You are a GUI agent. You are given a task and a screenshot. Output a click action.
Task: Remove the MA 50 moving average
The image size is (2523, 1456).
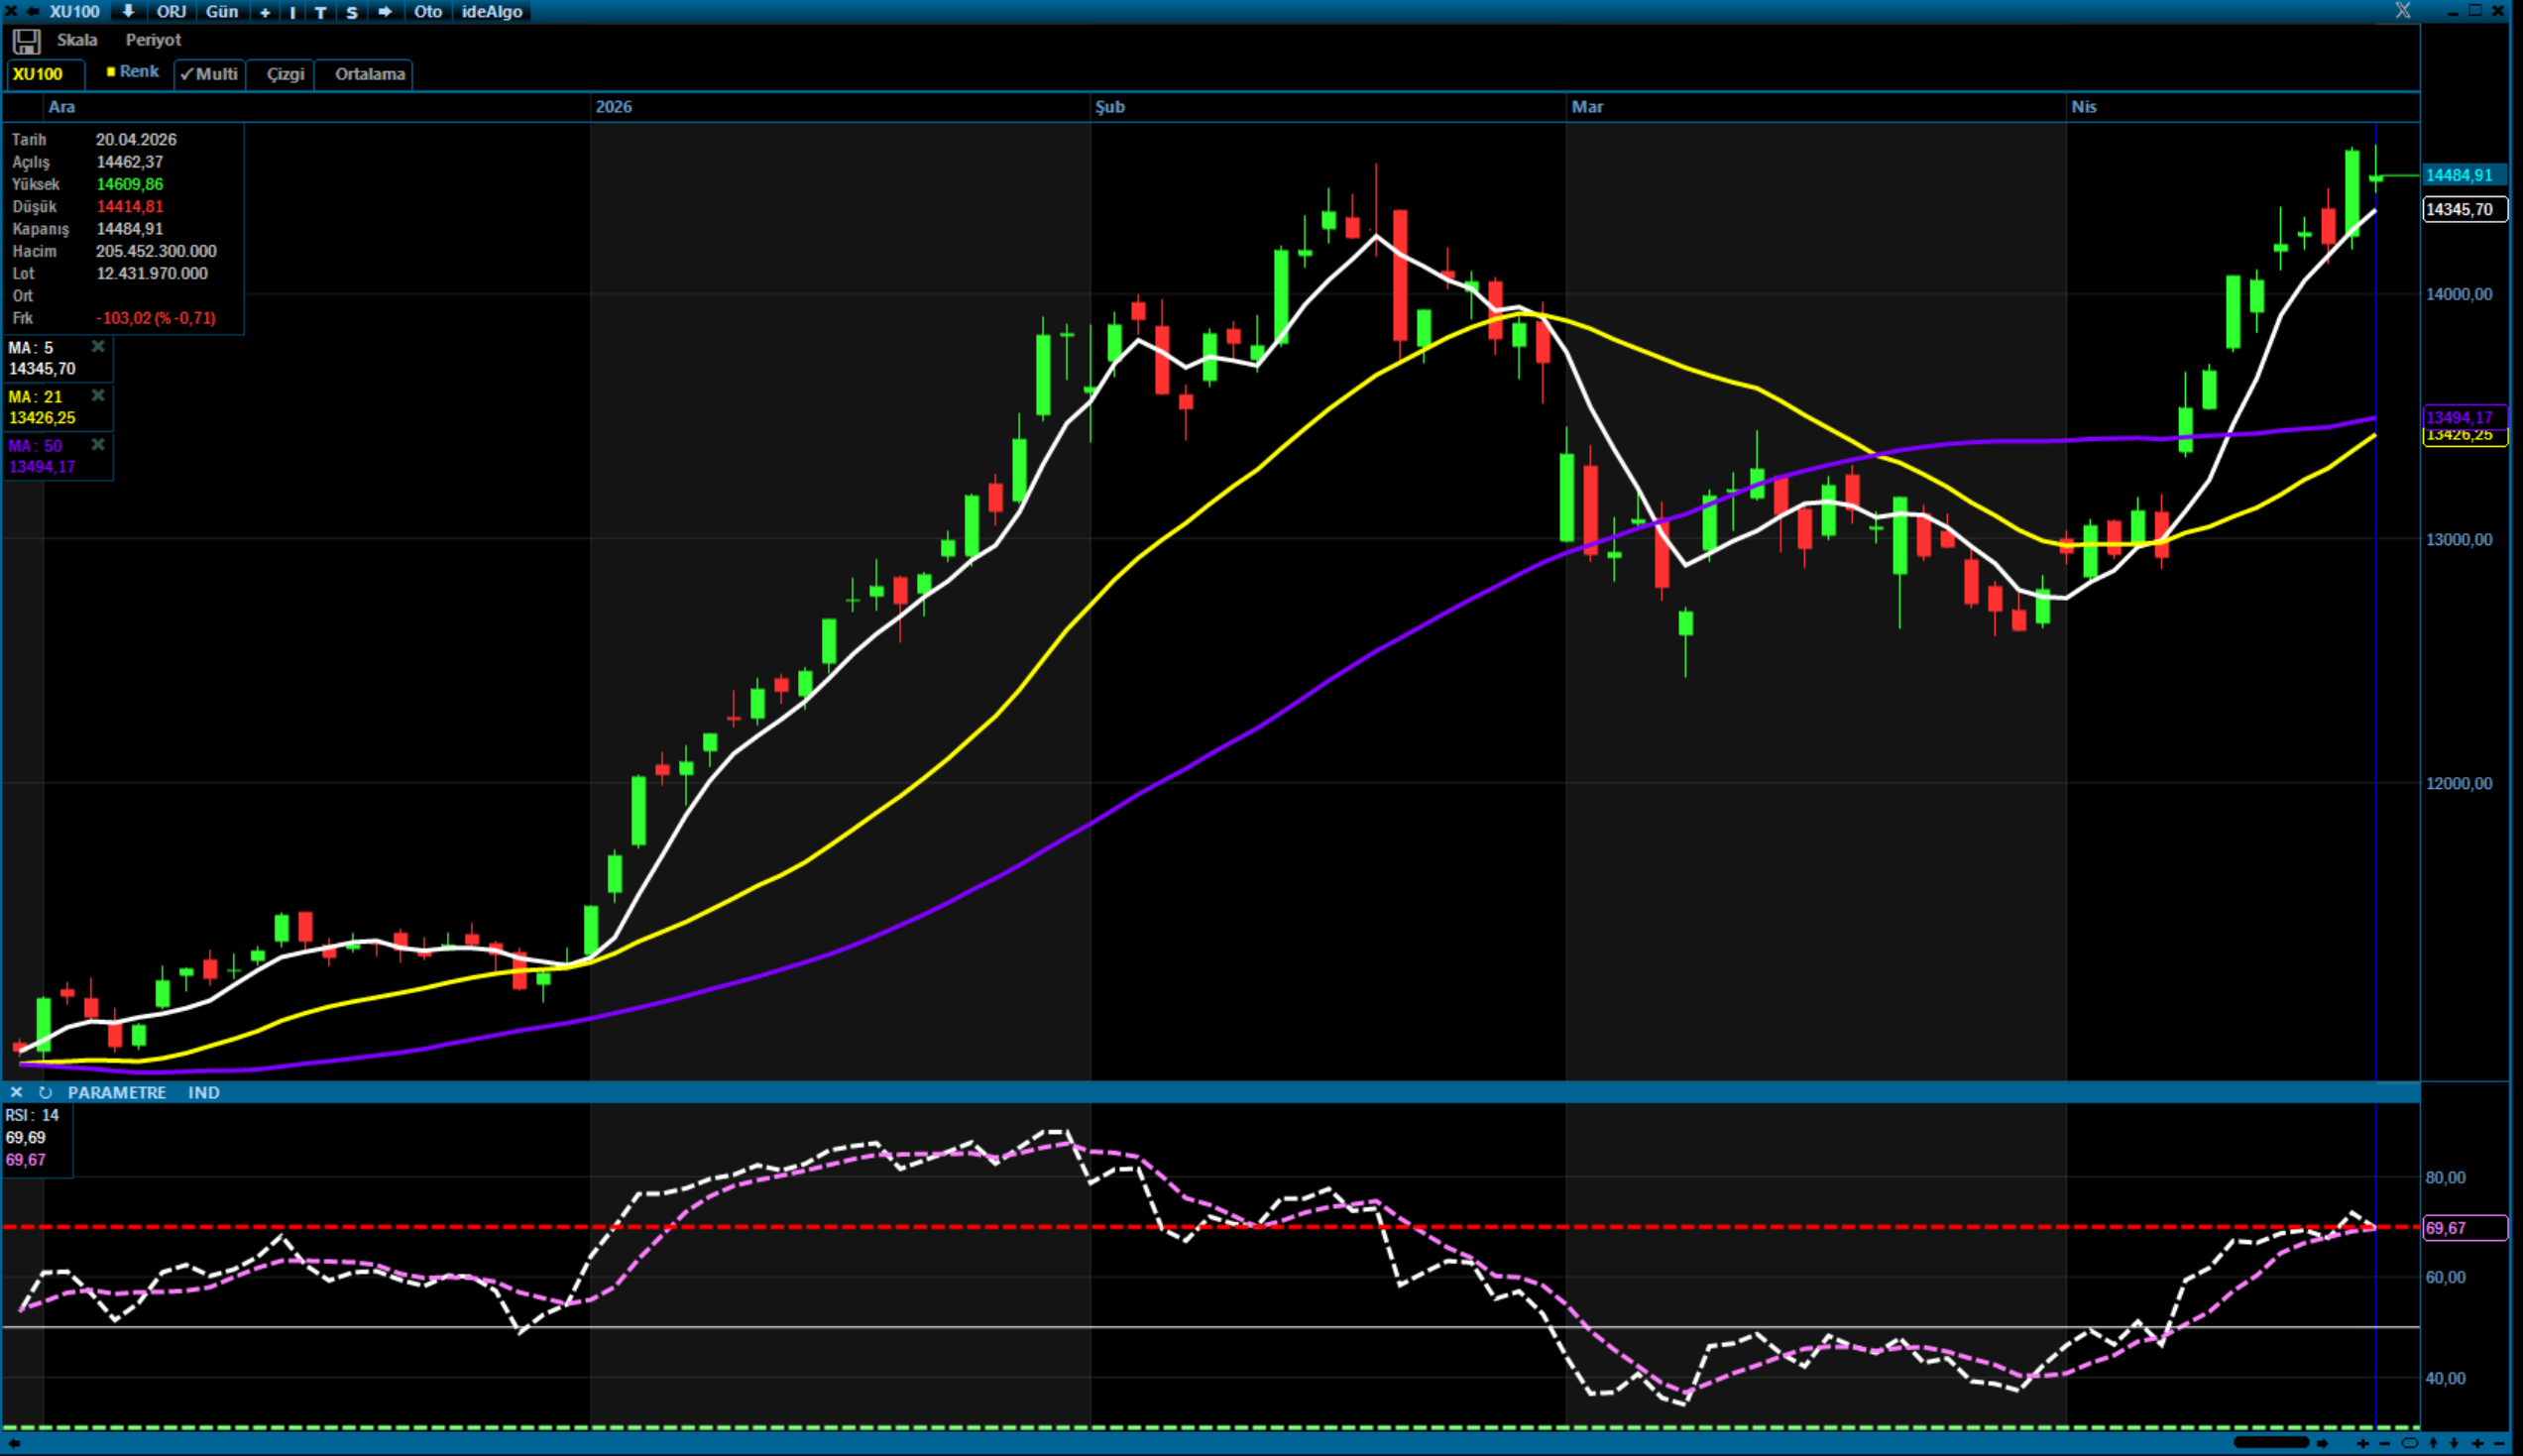tap(98, 444)
